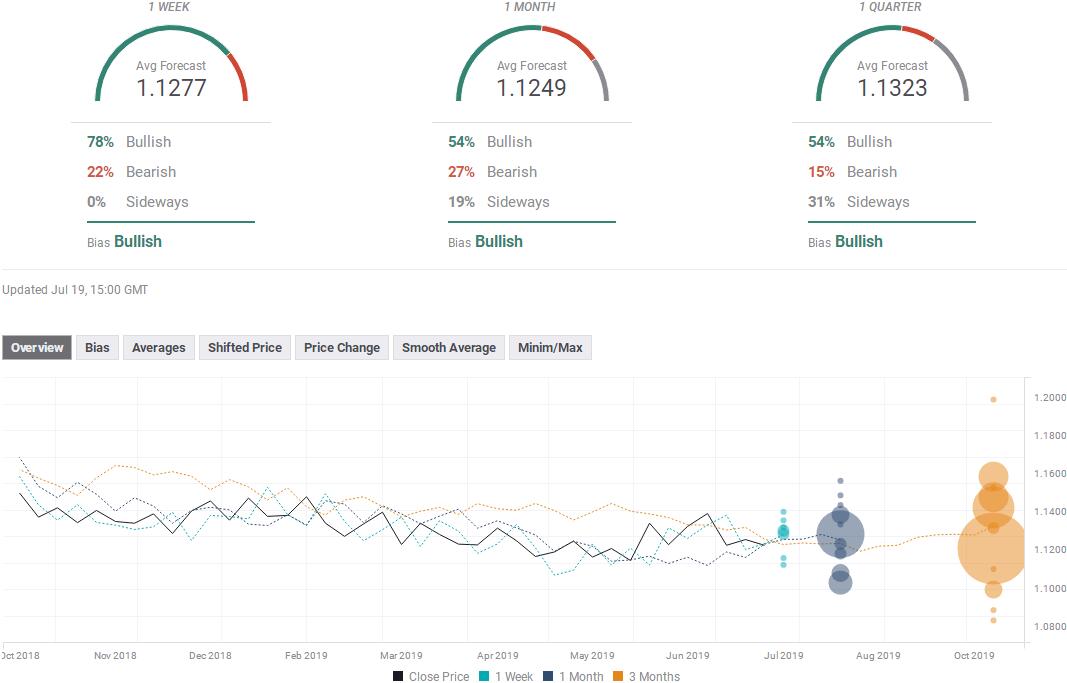This screenshot has width=1067, height=683.
Task: Click the 15% Bearish value
Action: (821, 171)
